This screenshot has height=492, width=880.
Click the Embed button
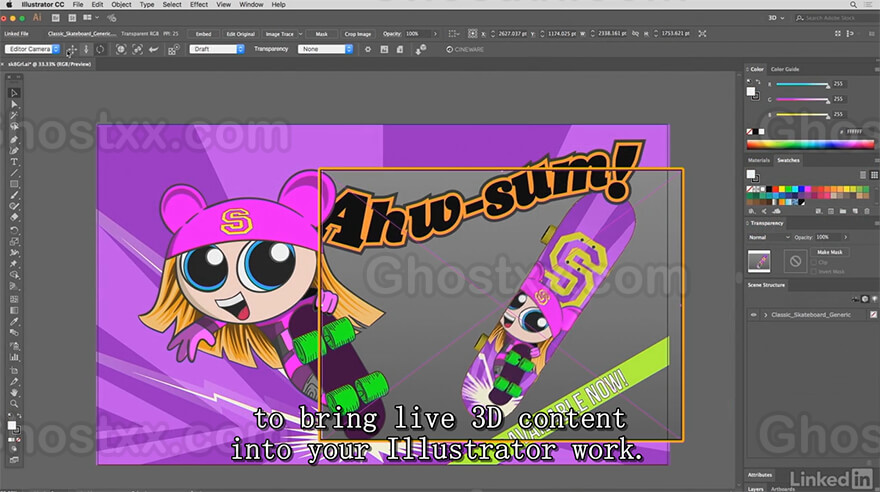(203, 34)
